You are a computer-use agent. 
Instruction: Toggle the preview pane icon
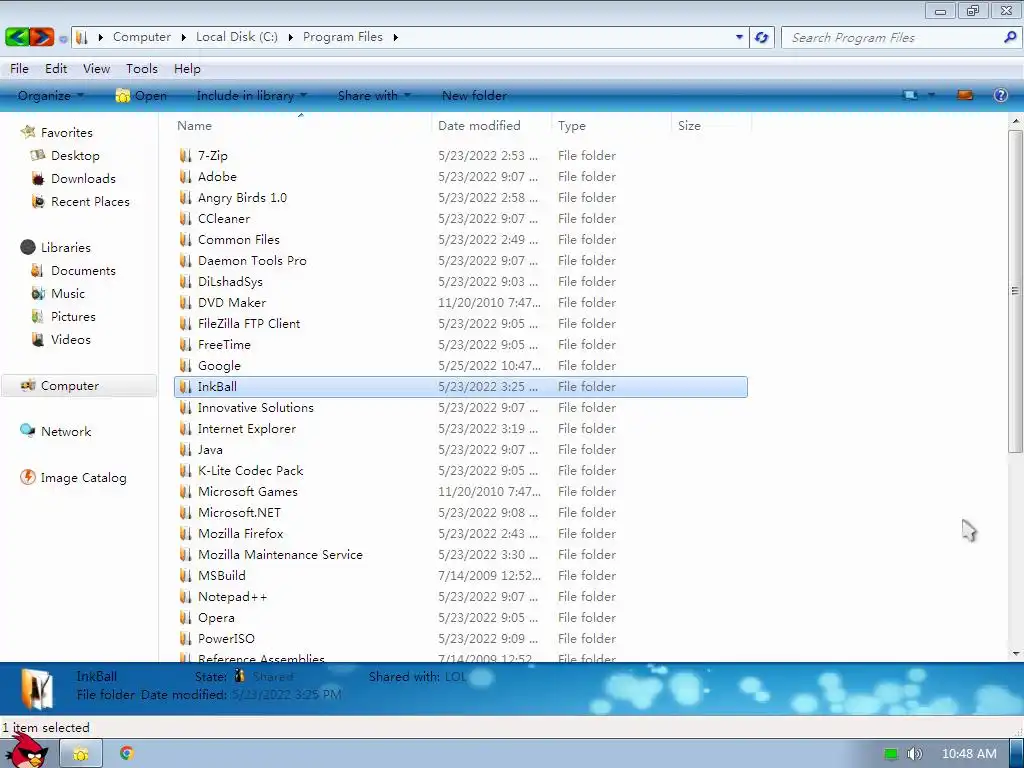pyautogui.click(x=965, y=95)
